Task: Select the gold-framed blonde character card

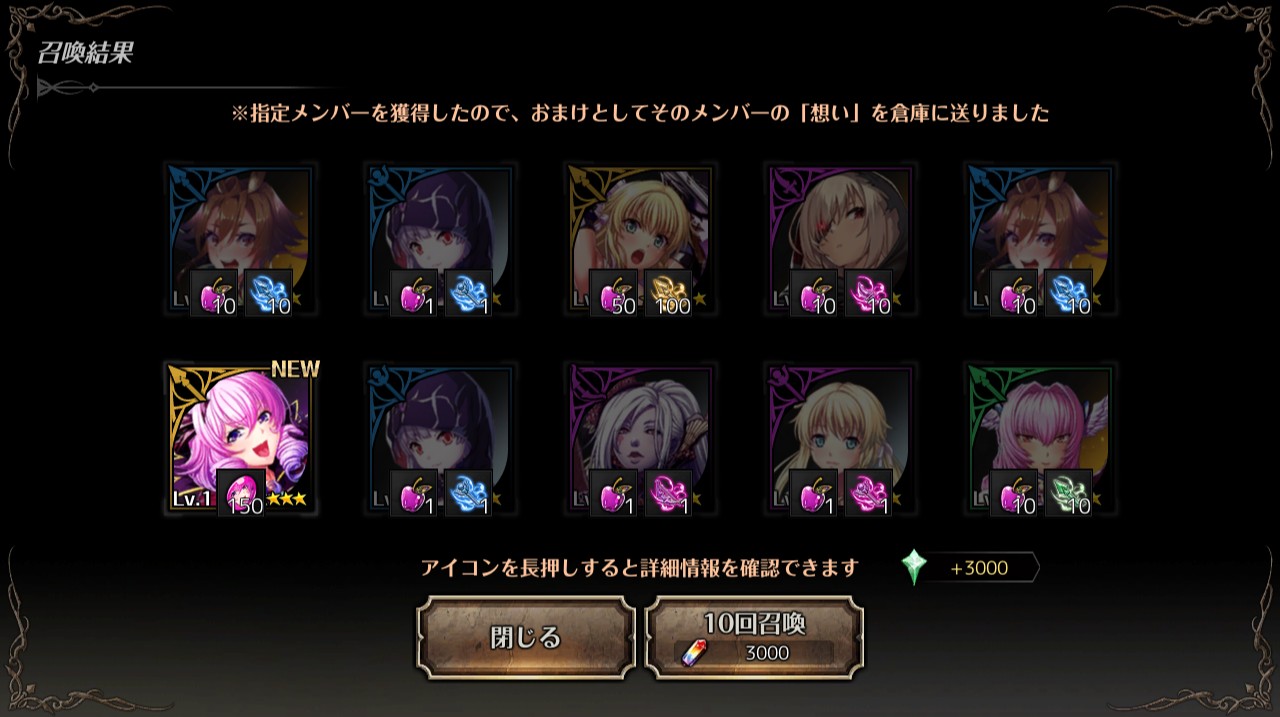Action: click(x=641, y=240)
